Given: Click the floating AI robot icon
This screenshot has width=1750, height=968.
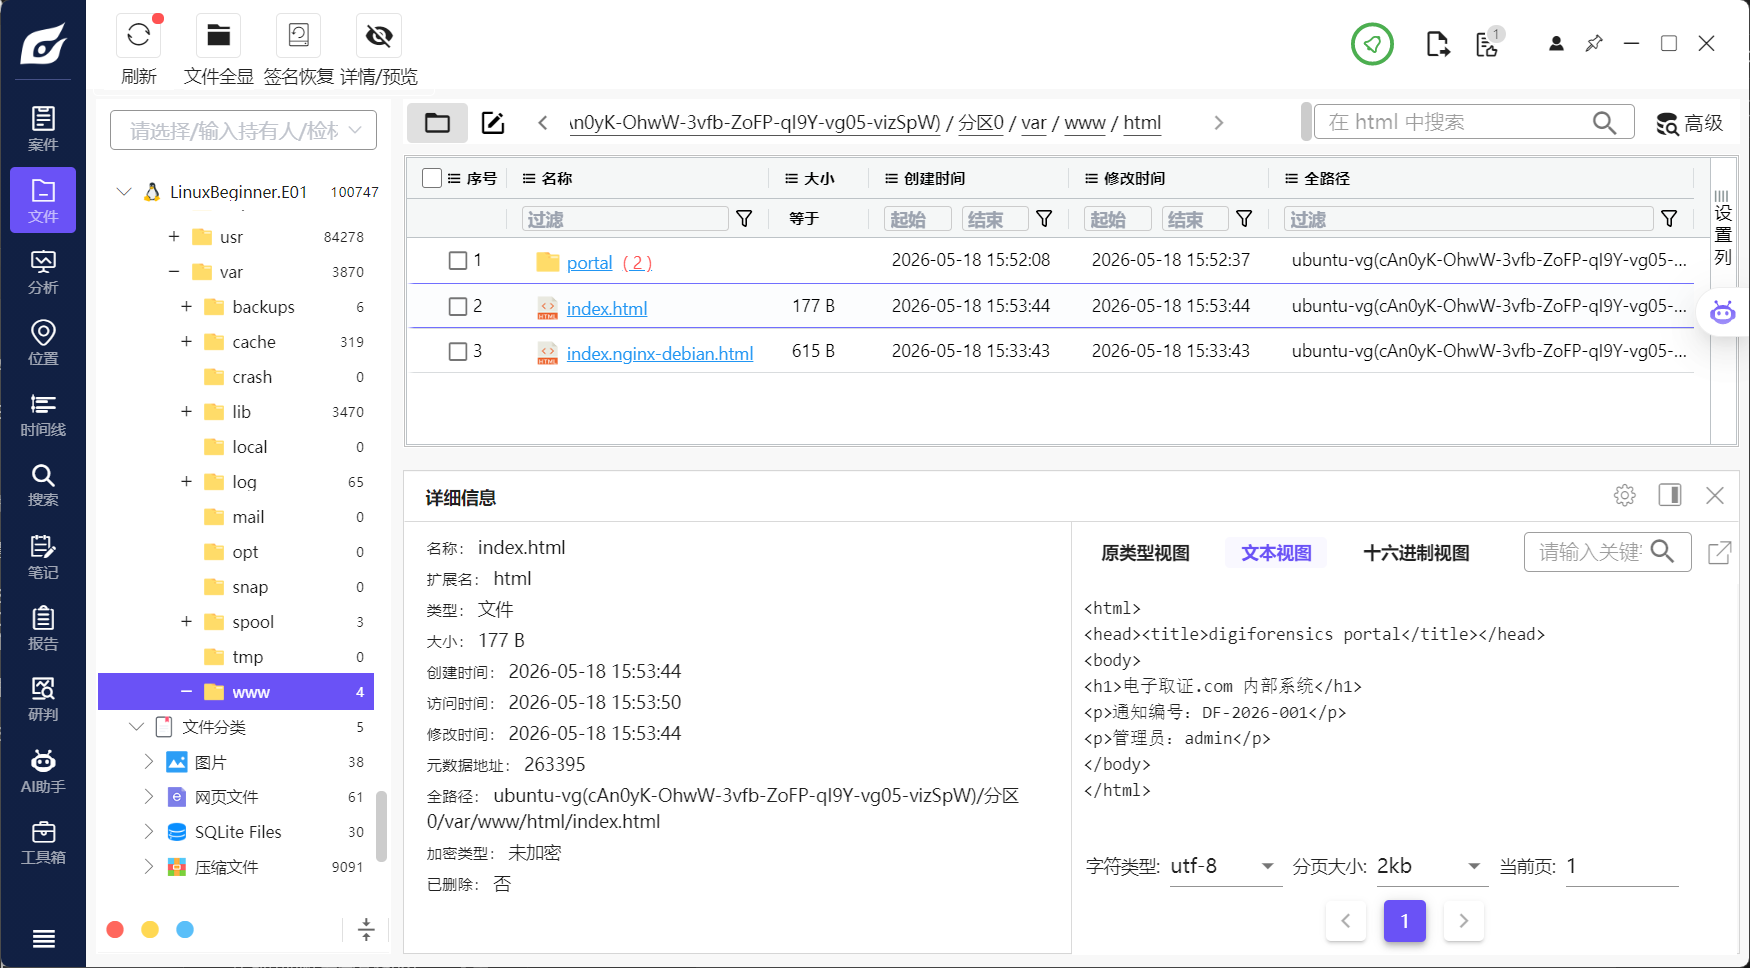Looking at the screenshot, I should pyautogui.click(x=1722, y=312).
